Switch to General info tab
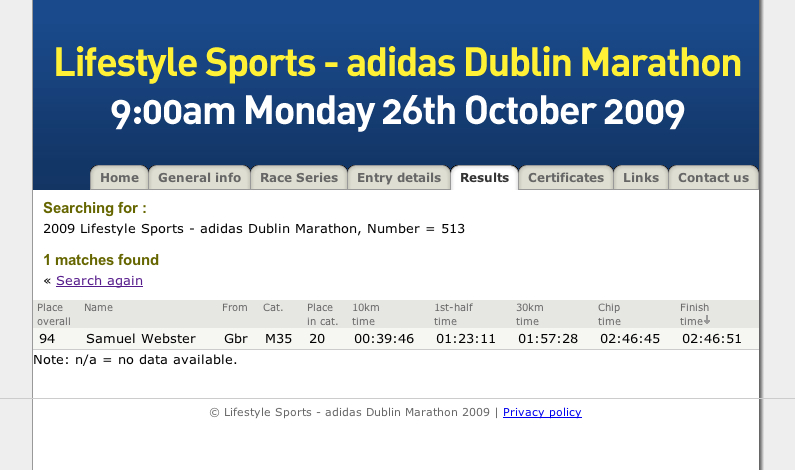The height and width of the screenshot is (470, 795). [199, 177]
